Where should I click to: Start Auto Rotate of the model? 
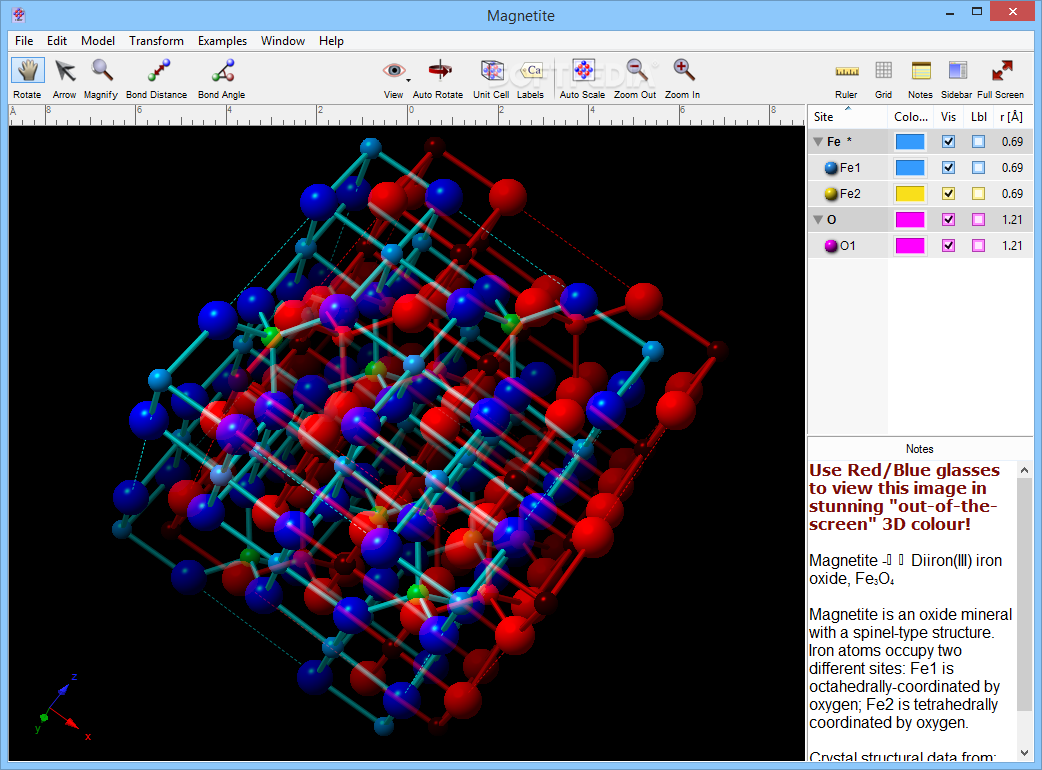point(438,78)
